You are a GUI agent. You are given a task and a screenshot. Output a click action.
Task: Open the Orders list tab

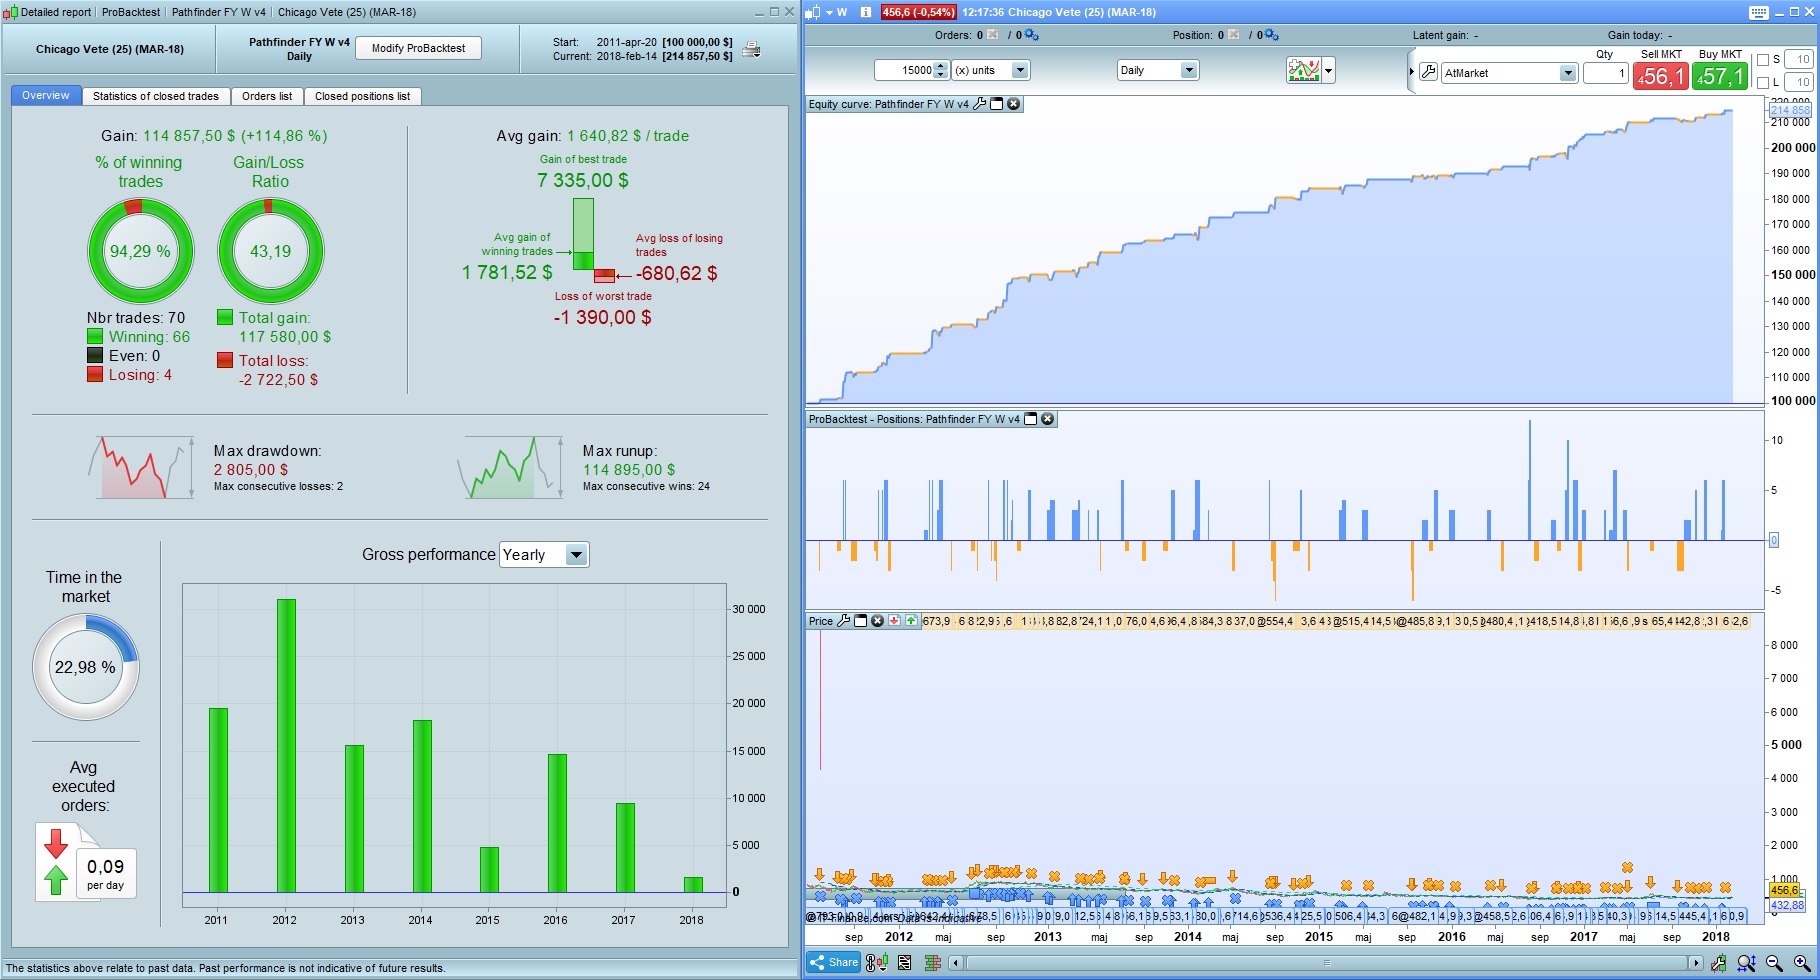(267, 96)
